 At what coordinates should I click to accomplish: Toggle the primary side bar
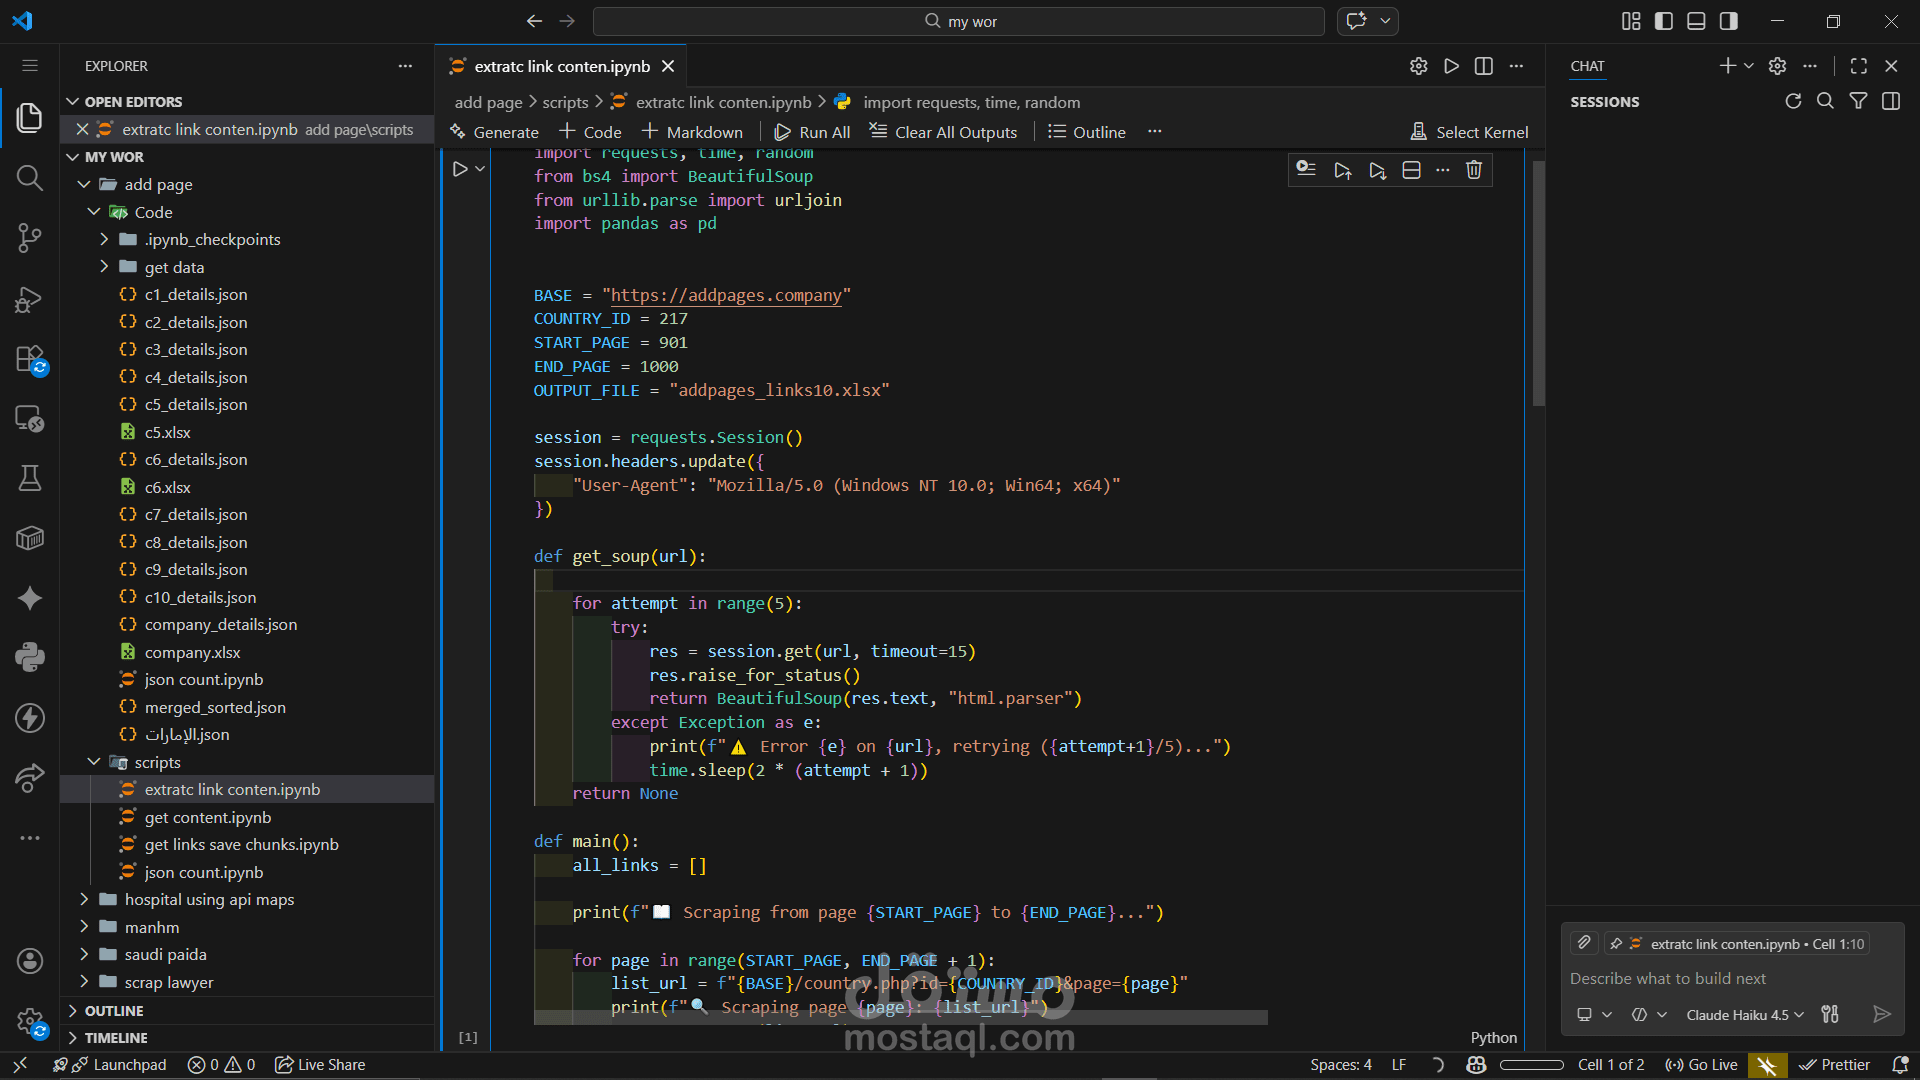[1664, 21]
